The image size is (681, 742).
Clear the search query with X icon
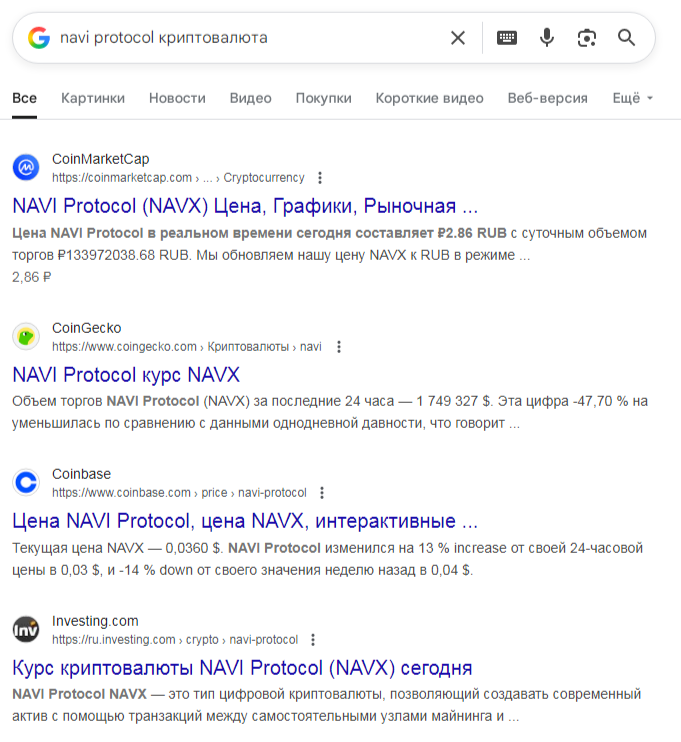458,38
